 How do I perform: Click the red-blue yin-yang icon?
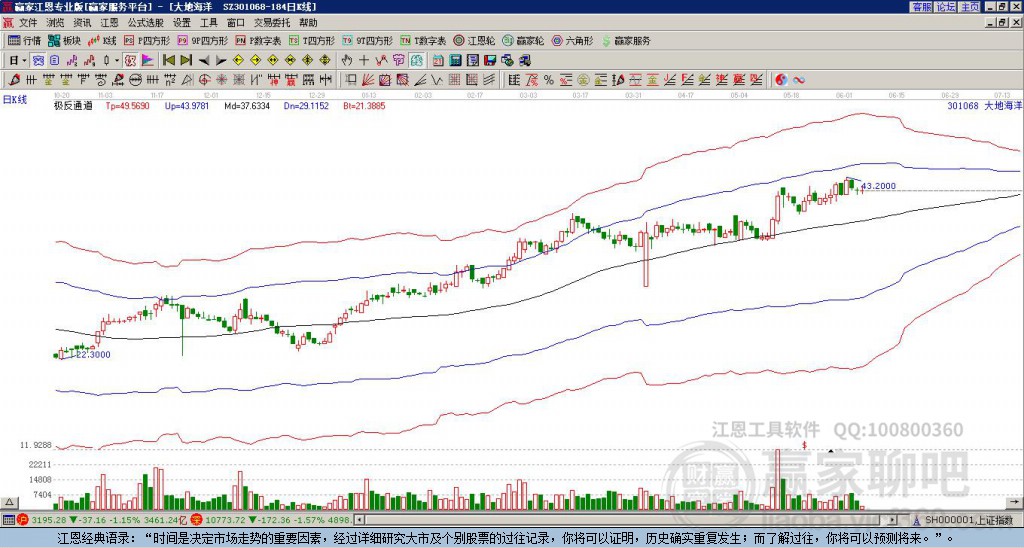tap(781, 80)
